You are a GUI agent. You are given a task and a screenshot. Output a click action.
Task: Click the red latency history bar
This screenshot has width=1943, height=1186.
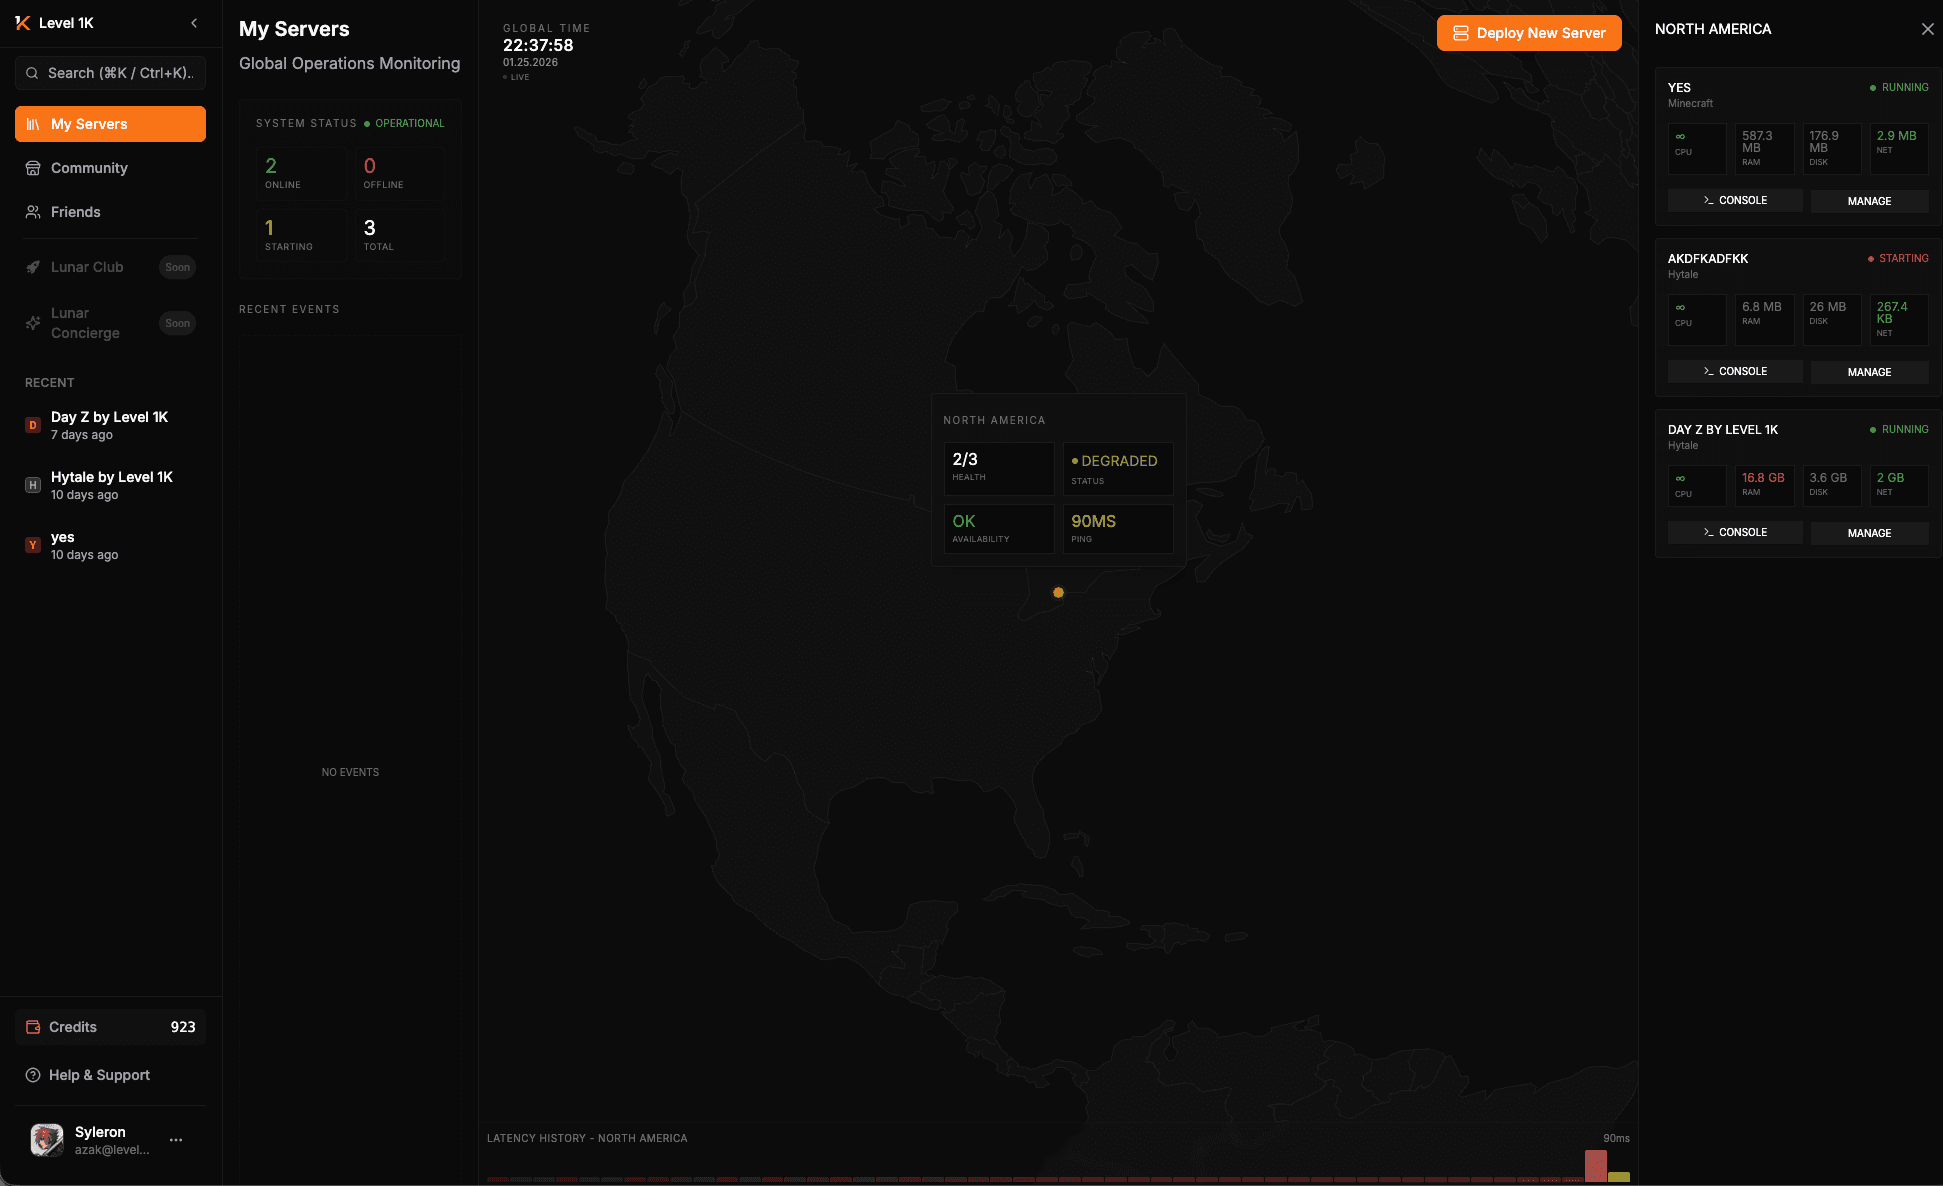1597,1166
